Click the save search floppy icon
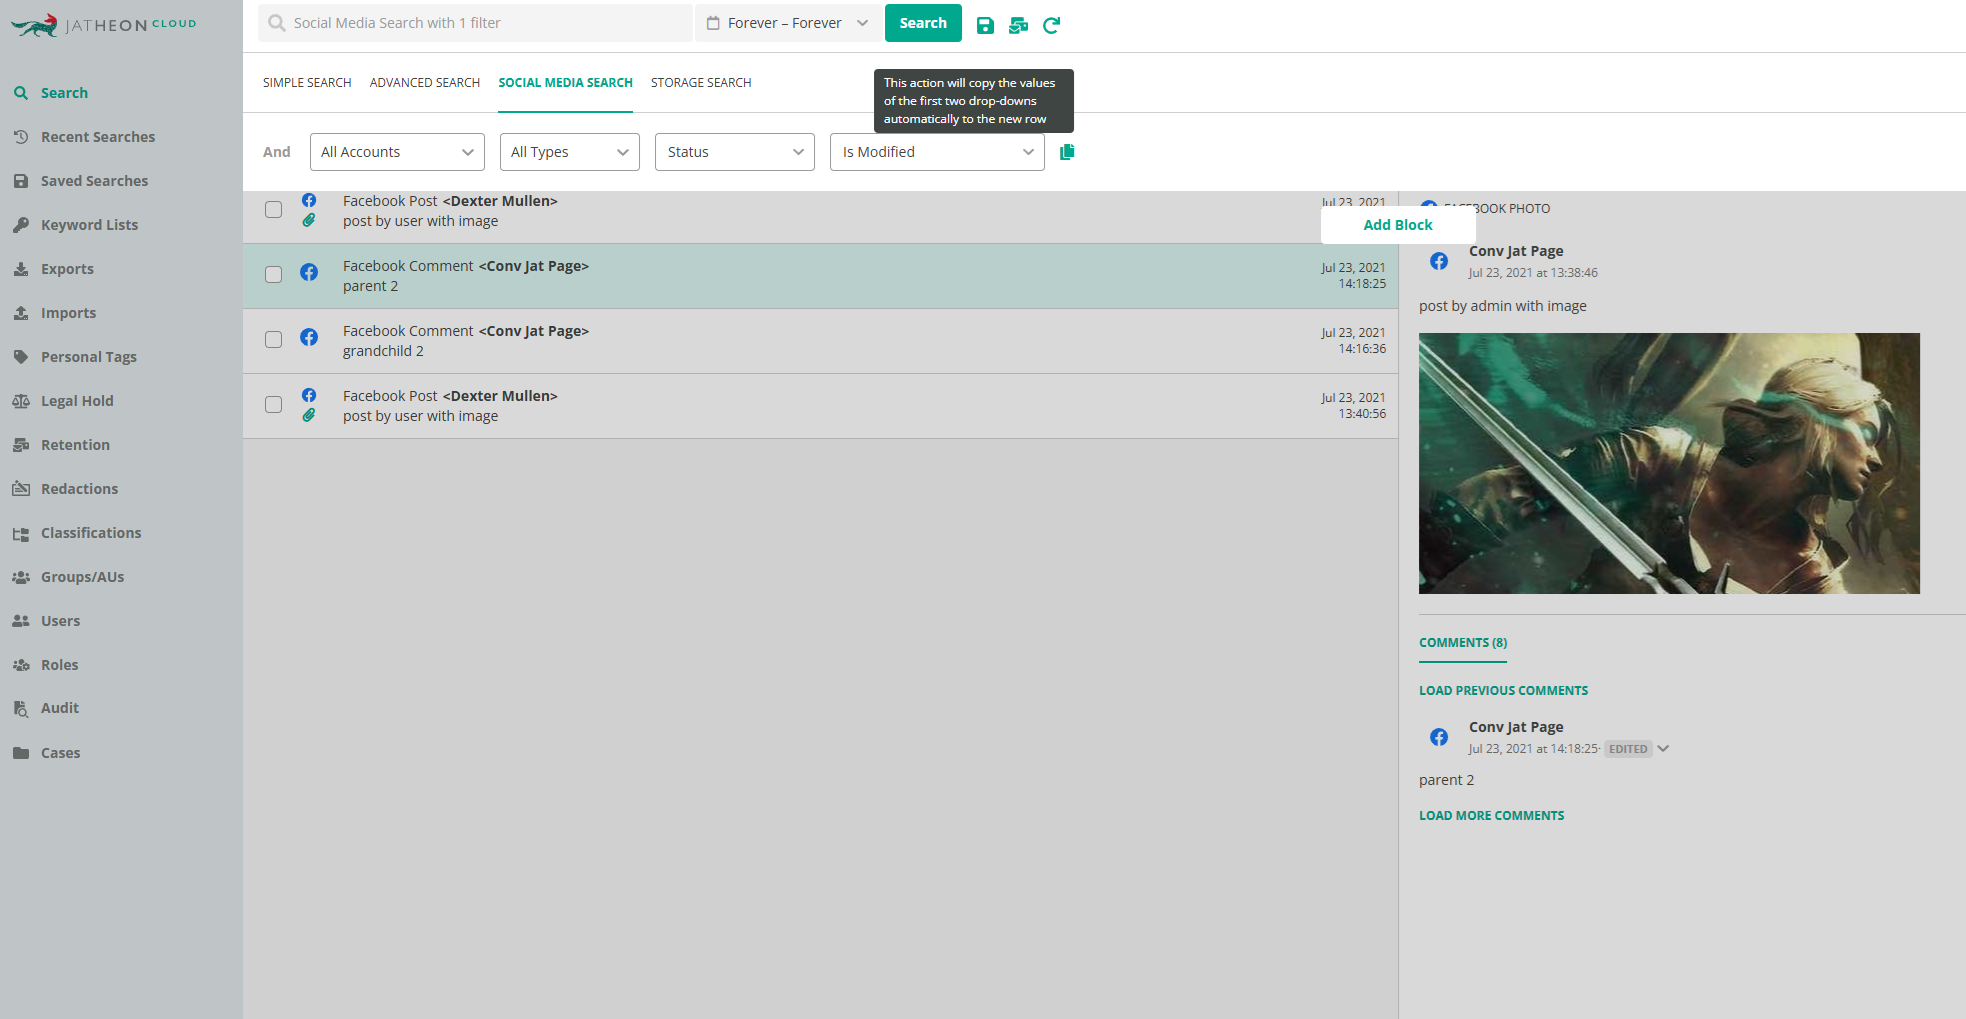Viewport: 1966px width, 1019px height. (985, 25)
